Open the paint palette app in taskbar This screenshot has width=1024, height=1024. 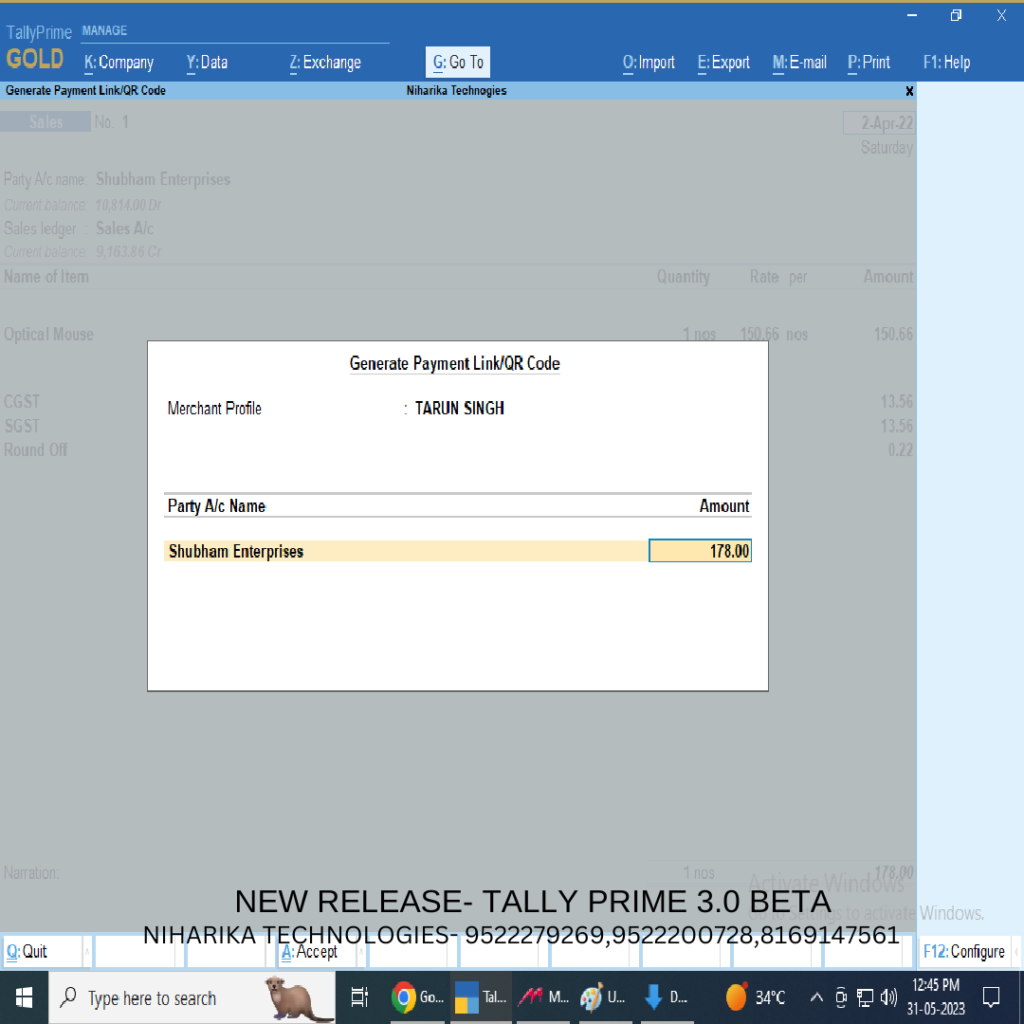click(x=602, y=997)
